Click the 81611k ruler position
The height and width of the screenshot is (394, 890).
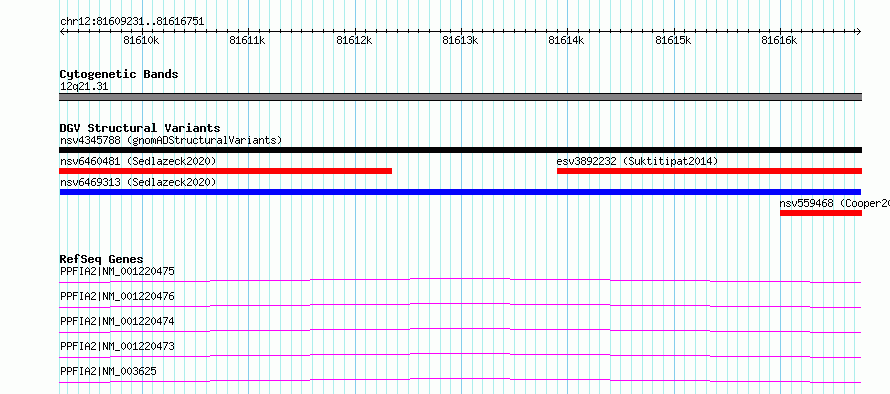coord(247,40)
